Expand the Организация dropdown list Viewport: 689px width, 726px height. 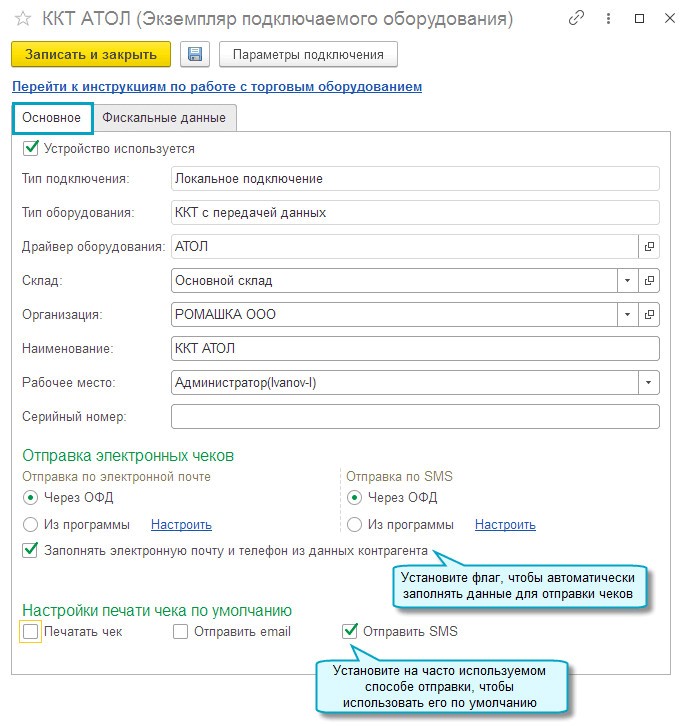(627, 315)
